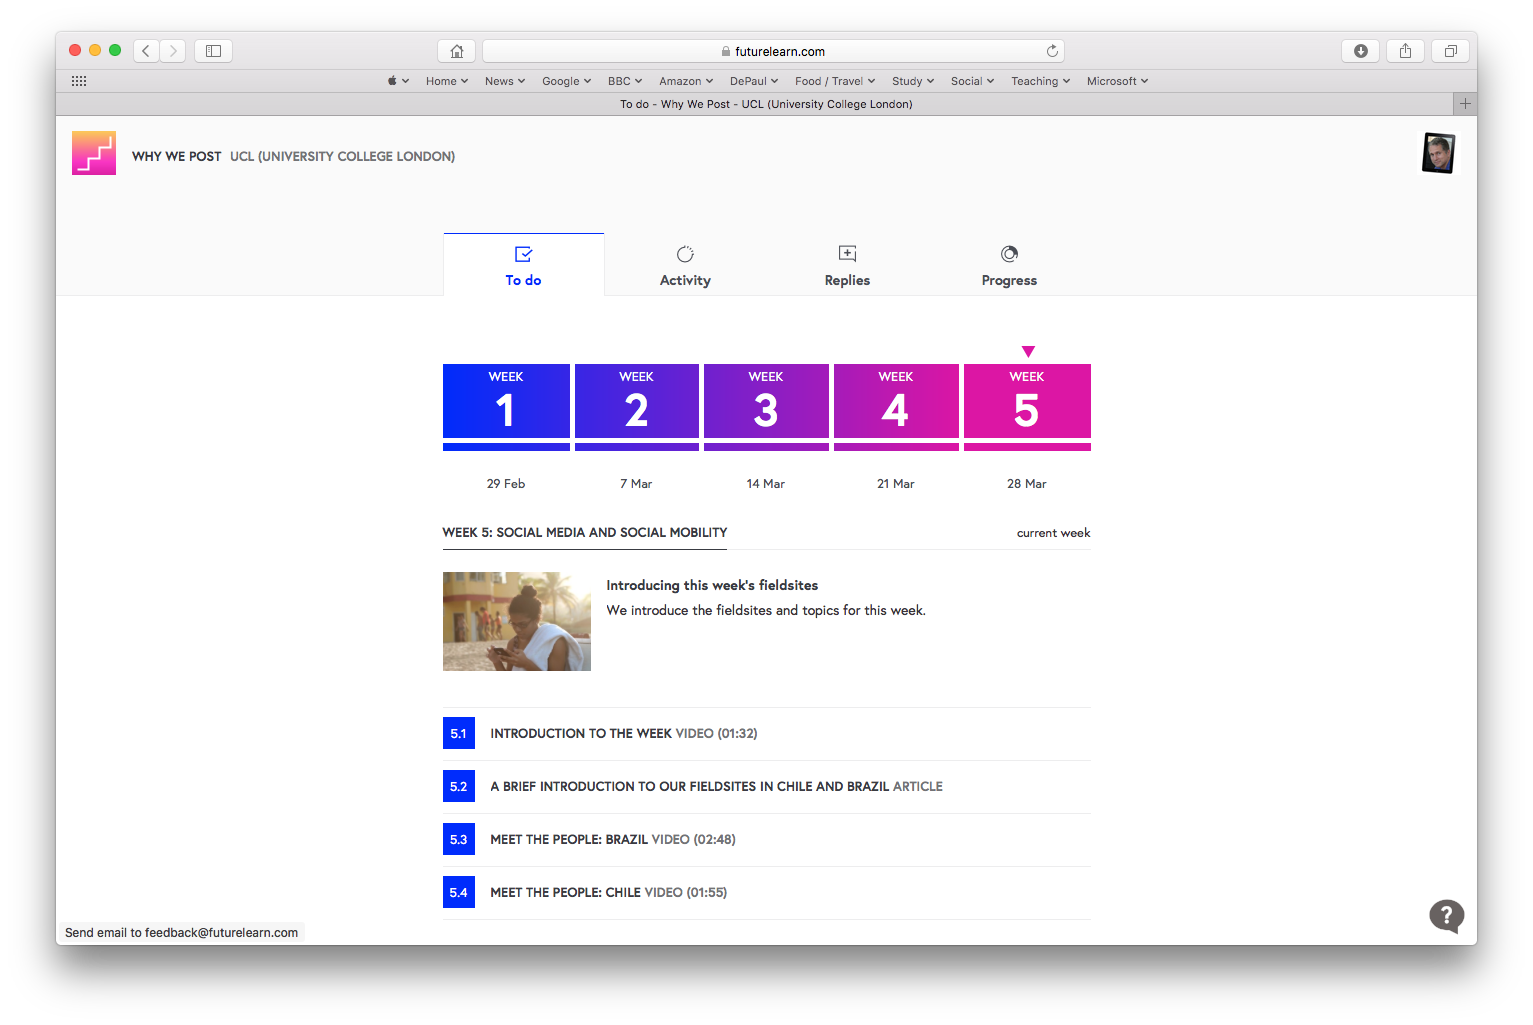Screen dimensions: 1533x1025
Task: Click the FutureLearn steps logo
Action: coord(94,153)
